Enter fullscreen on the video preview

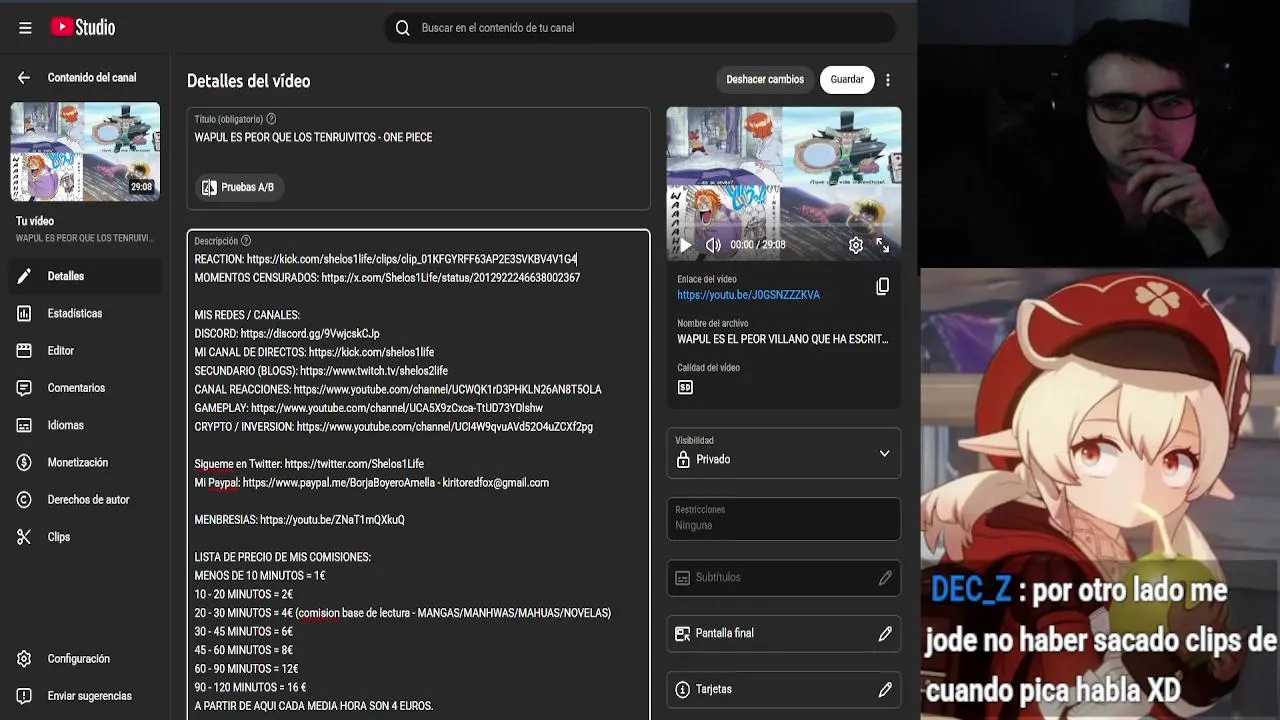pyautogui.click(x=883, y=245)
